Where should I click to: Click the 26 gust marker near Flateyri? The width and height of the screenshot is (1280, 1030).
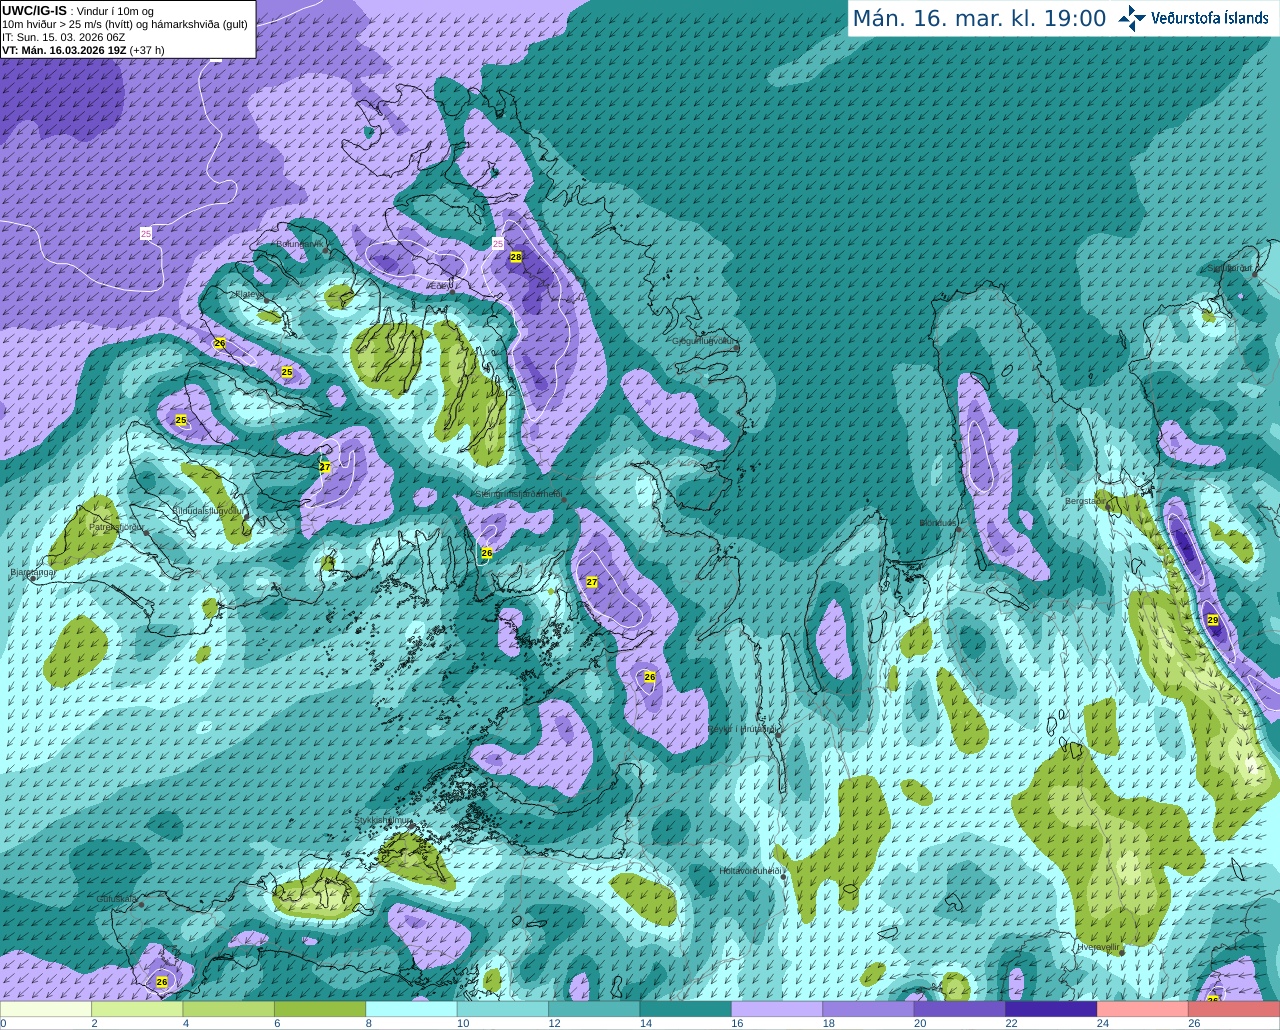(x=220, y=343)
